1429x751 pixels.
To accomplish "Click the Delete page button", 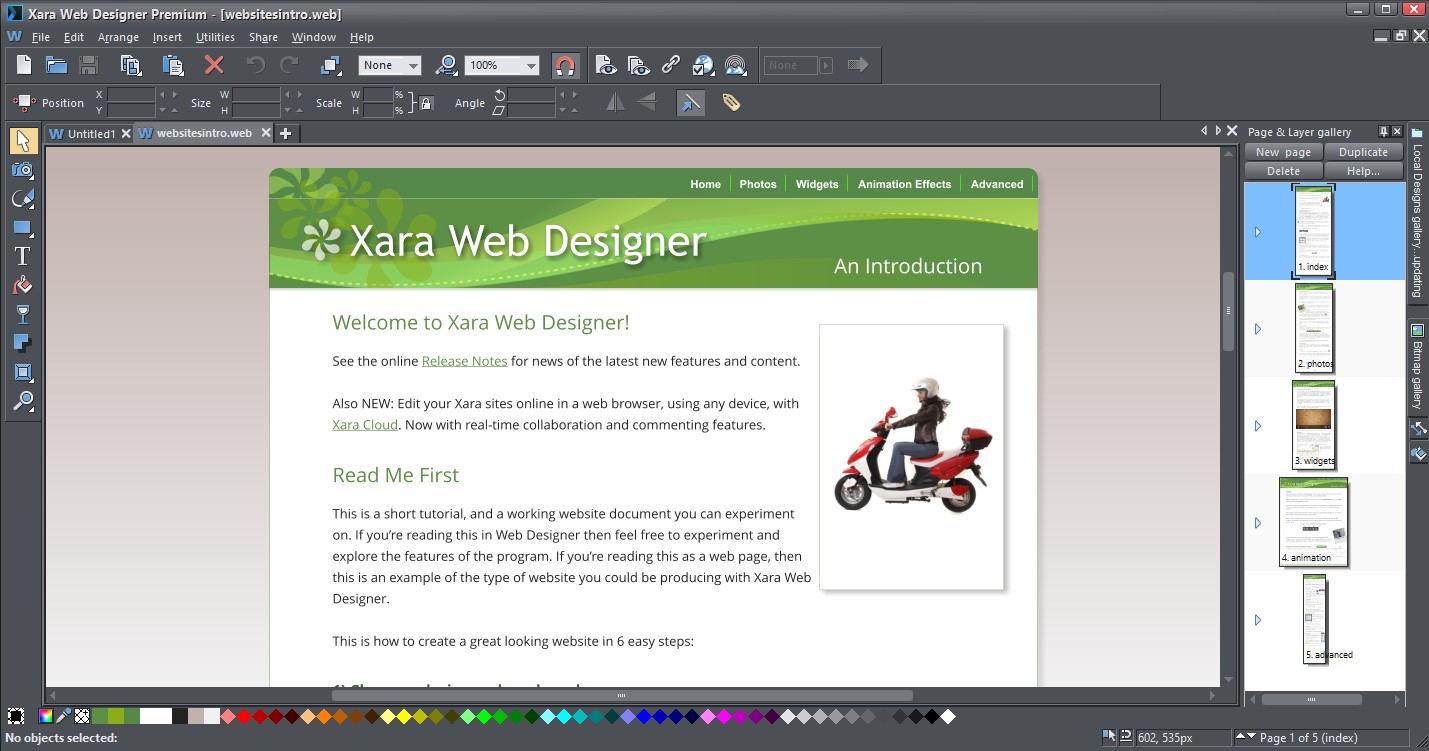I will pyautogui.click(x=1284, y=171).
